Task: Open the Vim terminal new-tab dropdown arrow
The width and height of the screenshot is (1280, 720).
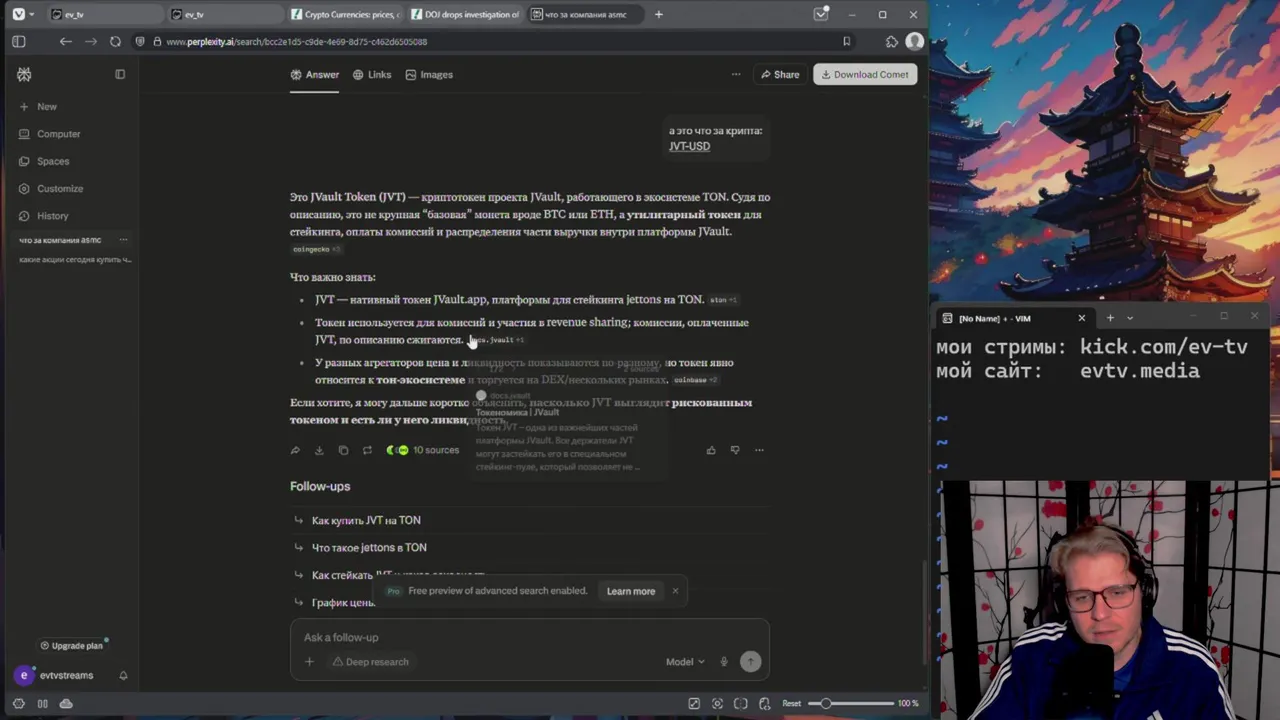Action: tap(1130, 318)
